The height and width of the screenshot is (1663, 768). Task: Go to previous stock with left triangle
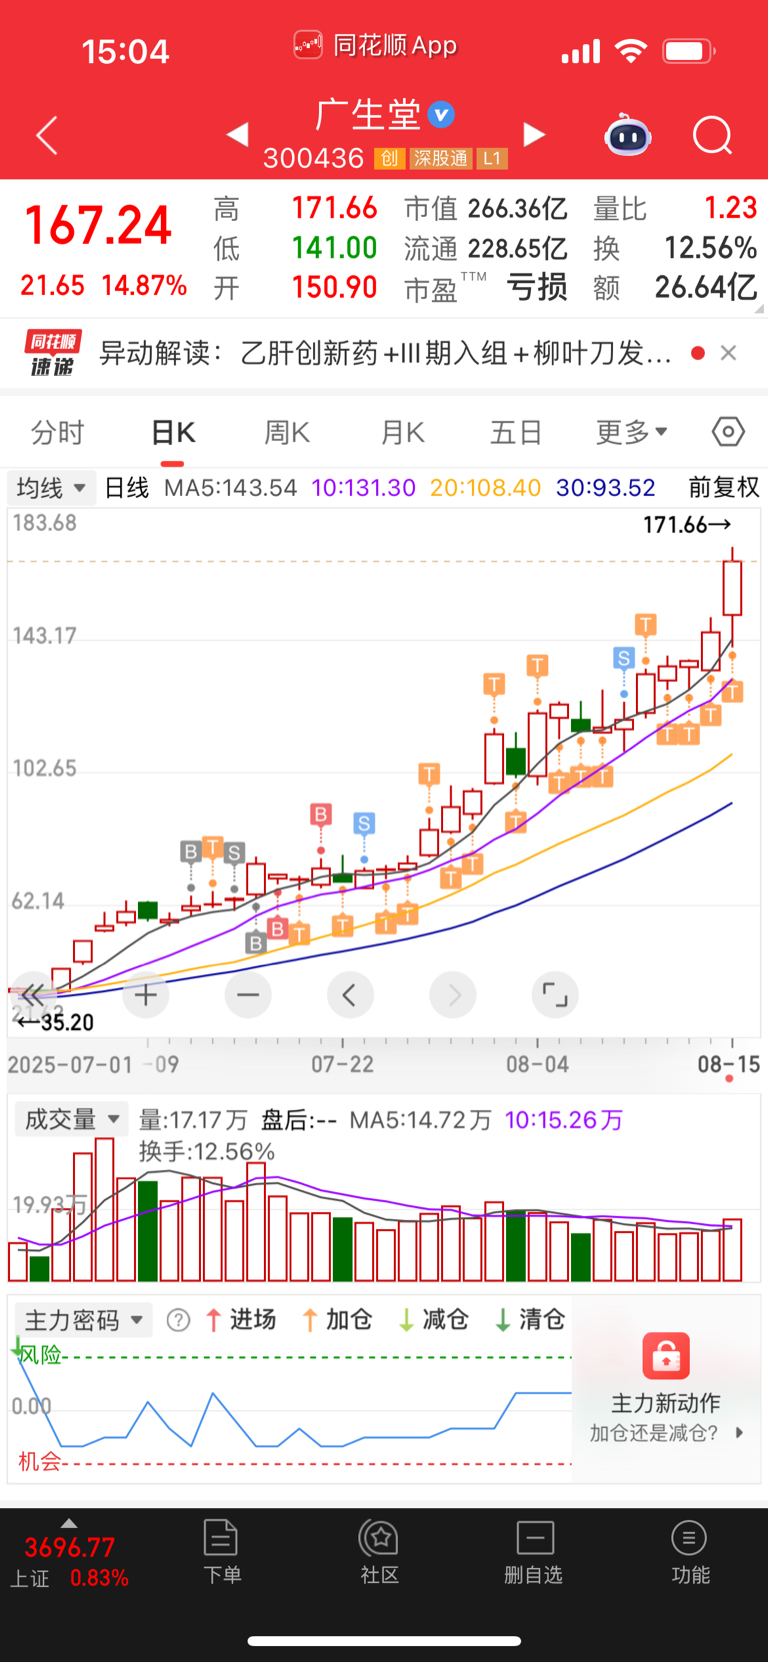[237, 134]
